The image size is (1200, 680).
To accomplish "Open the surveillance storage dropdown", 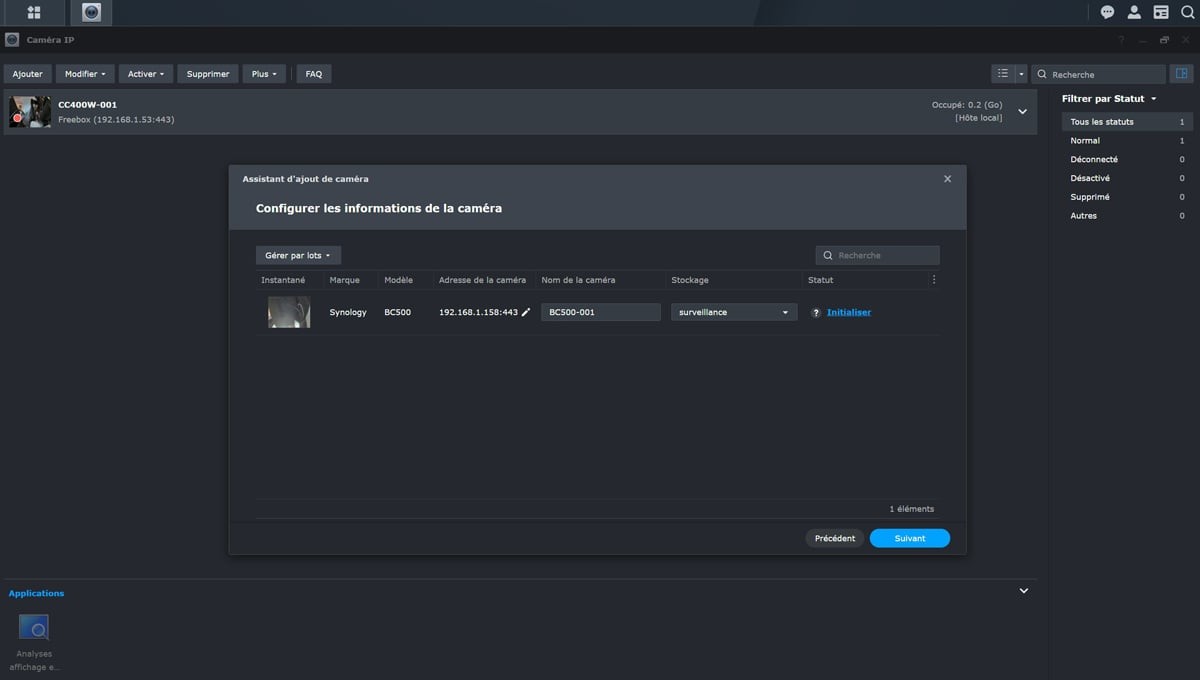I will 734,312.
